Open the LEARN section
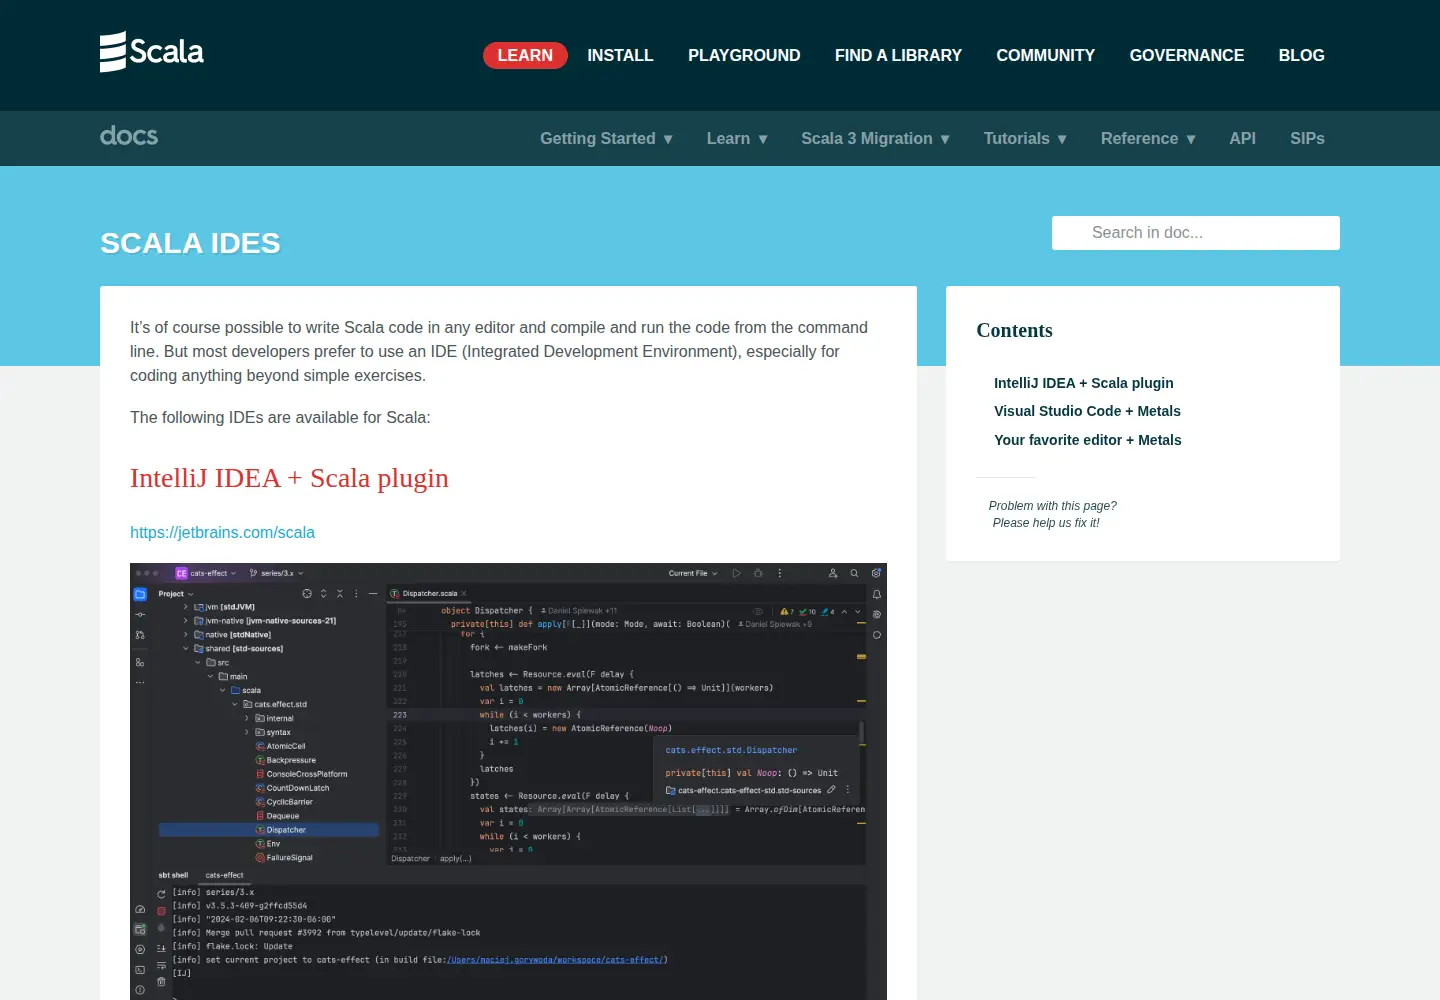Image resolution: width=1440 pixels, height=1000 pixels. tap(525, 55)
